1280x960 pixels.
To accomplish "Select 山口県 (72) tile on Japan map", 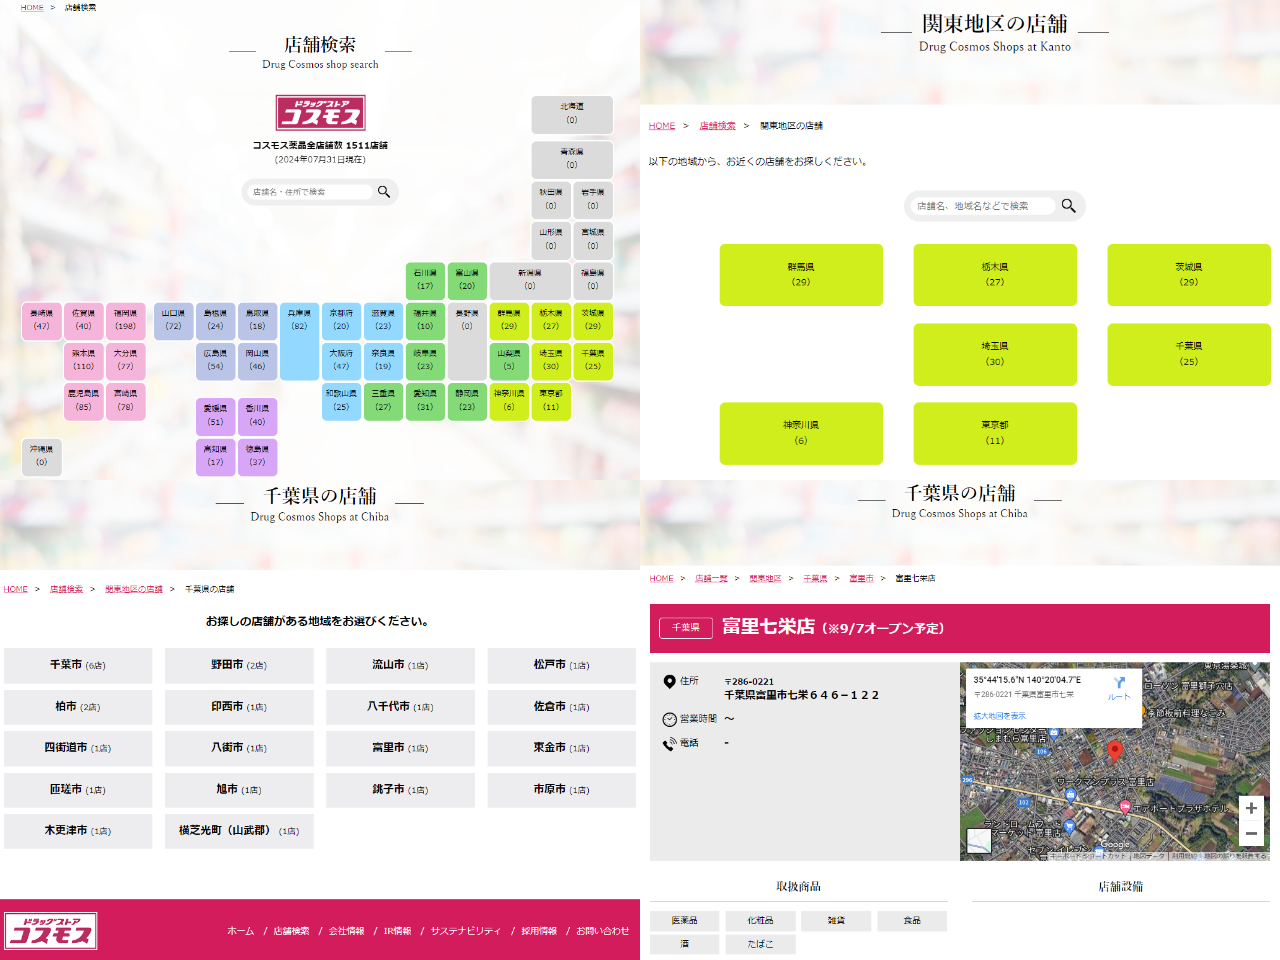I will pyautogui.click(x=173, y=321).
